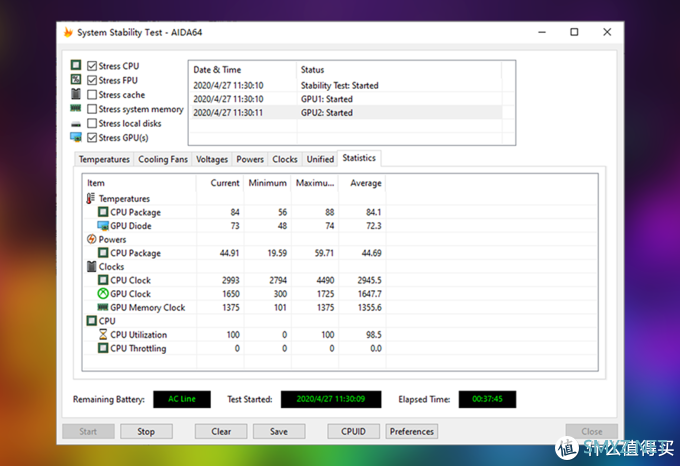The height and width of the screenshot is (466, 680).
Task: Click the Elapsed Time value 00:37:45
Action: pos(487,399)
